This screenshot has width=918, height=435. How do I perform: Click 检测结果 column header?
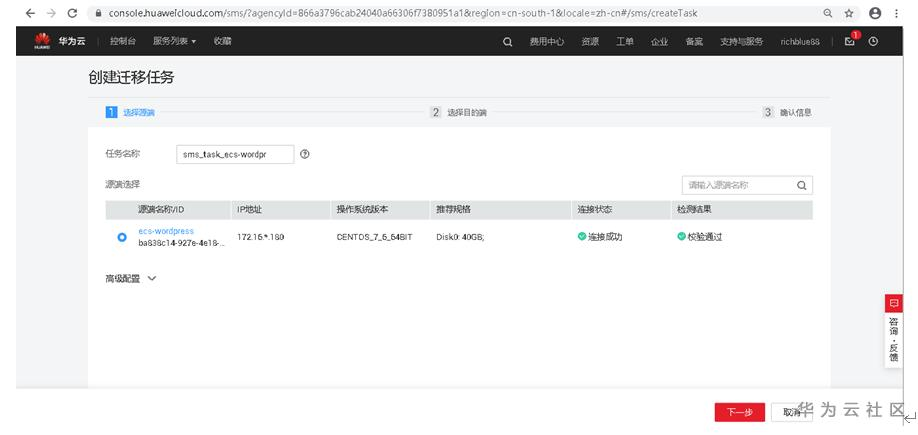pos(694,210)
